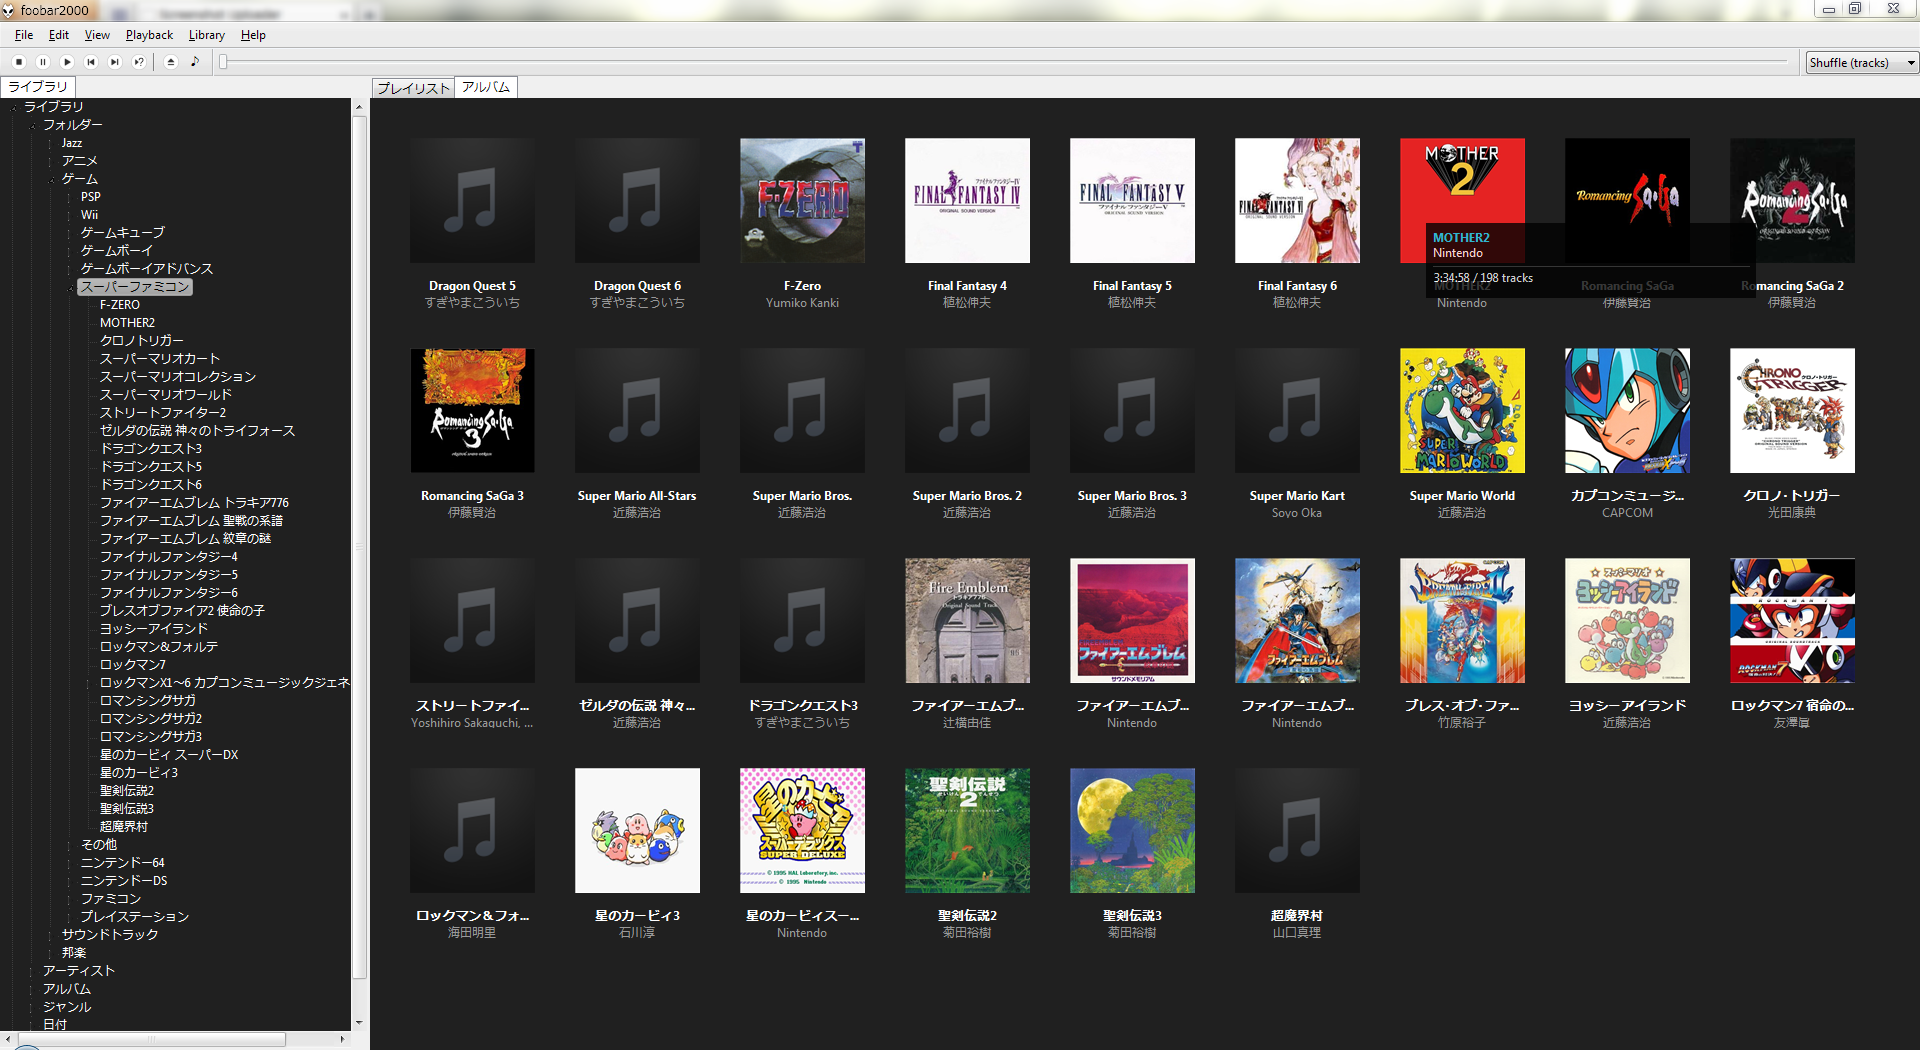Expand the ジャンル tree node

point(33,1007)
